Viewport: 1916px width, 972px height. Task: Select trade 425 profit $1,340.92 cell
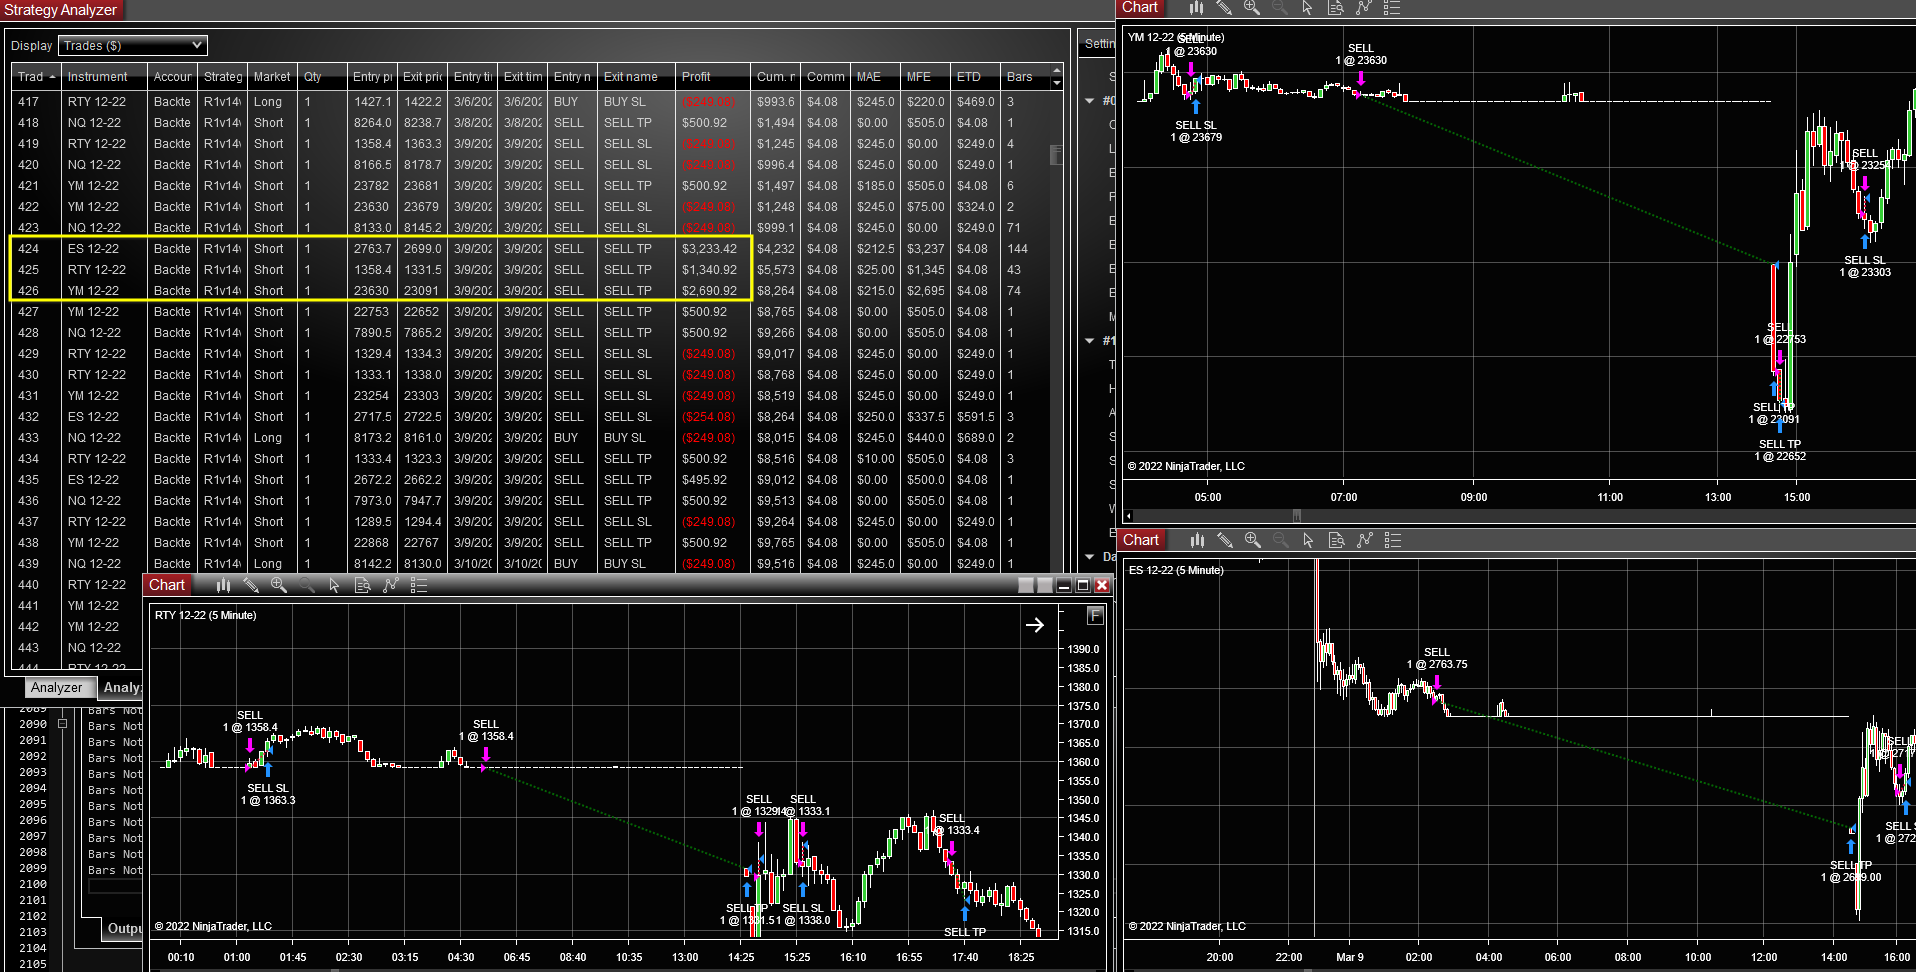[713, 270]
